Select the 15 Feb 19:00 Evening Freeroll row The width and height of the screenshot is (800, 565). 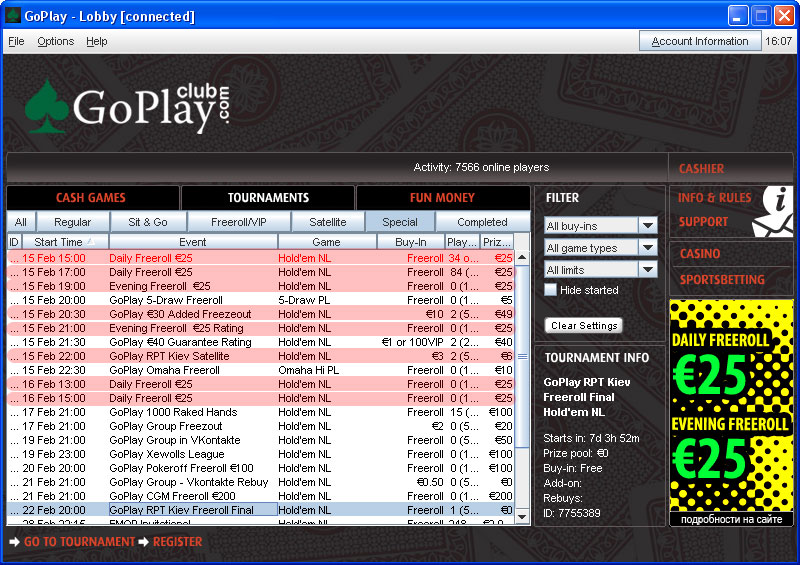pos(260,286)
